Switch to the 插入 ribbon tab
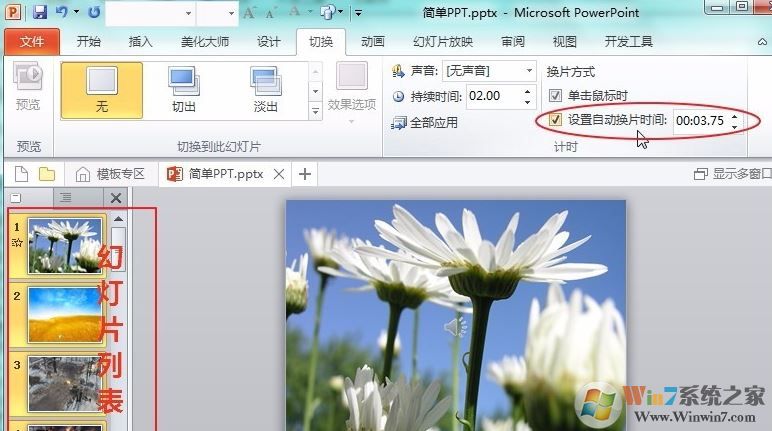The width and height of the screenshot is (772, 431). coord(140,41)
